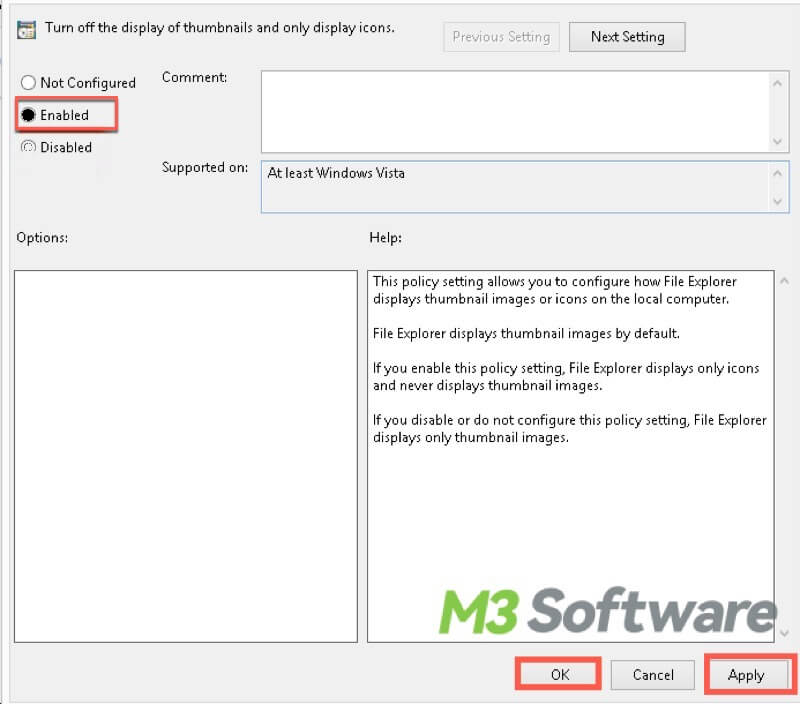The image size is (800, 704).
Task: Click inside the Comment text box
Action: [515, 112]
